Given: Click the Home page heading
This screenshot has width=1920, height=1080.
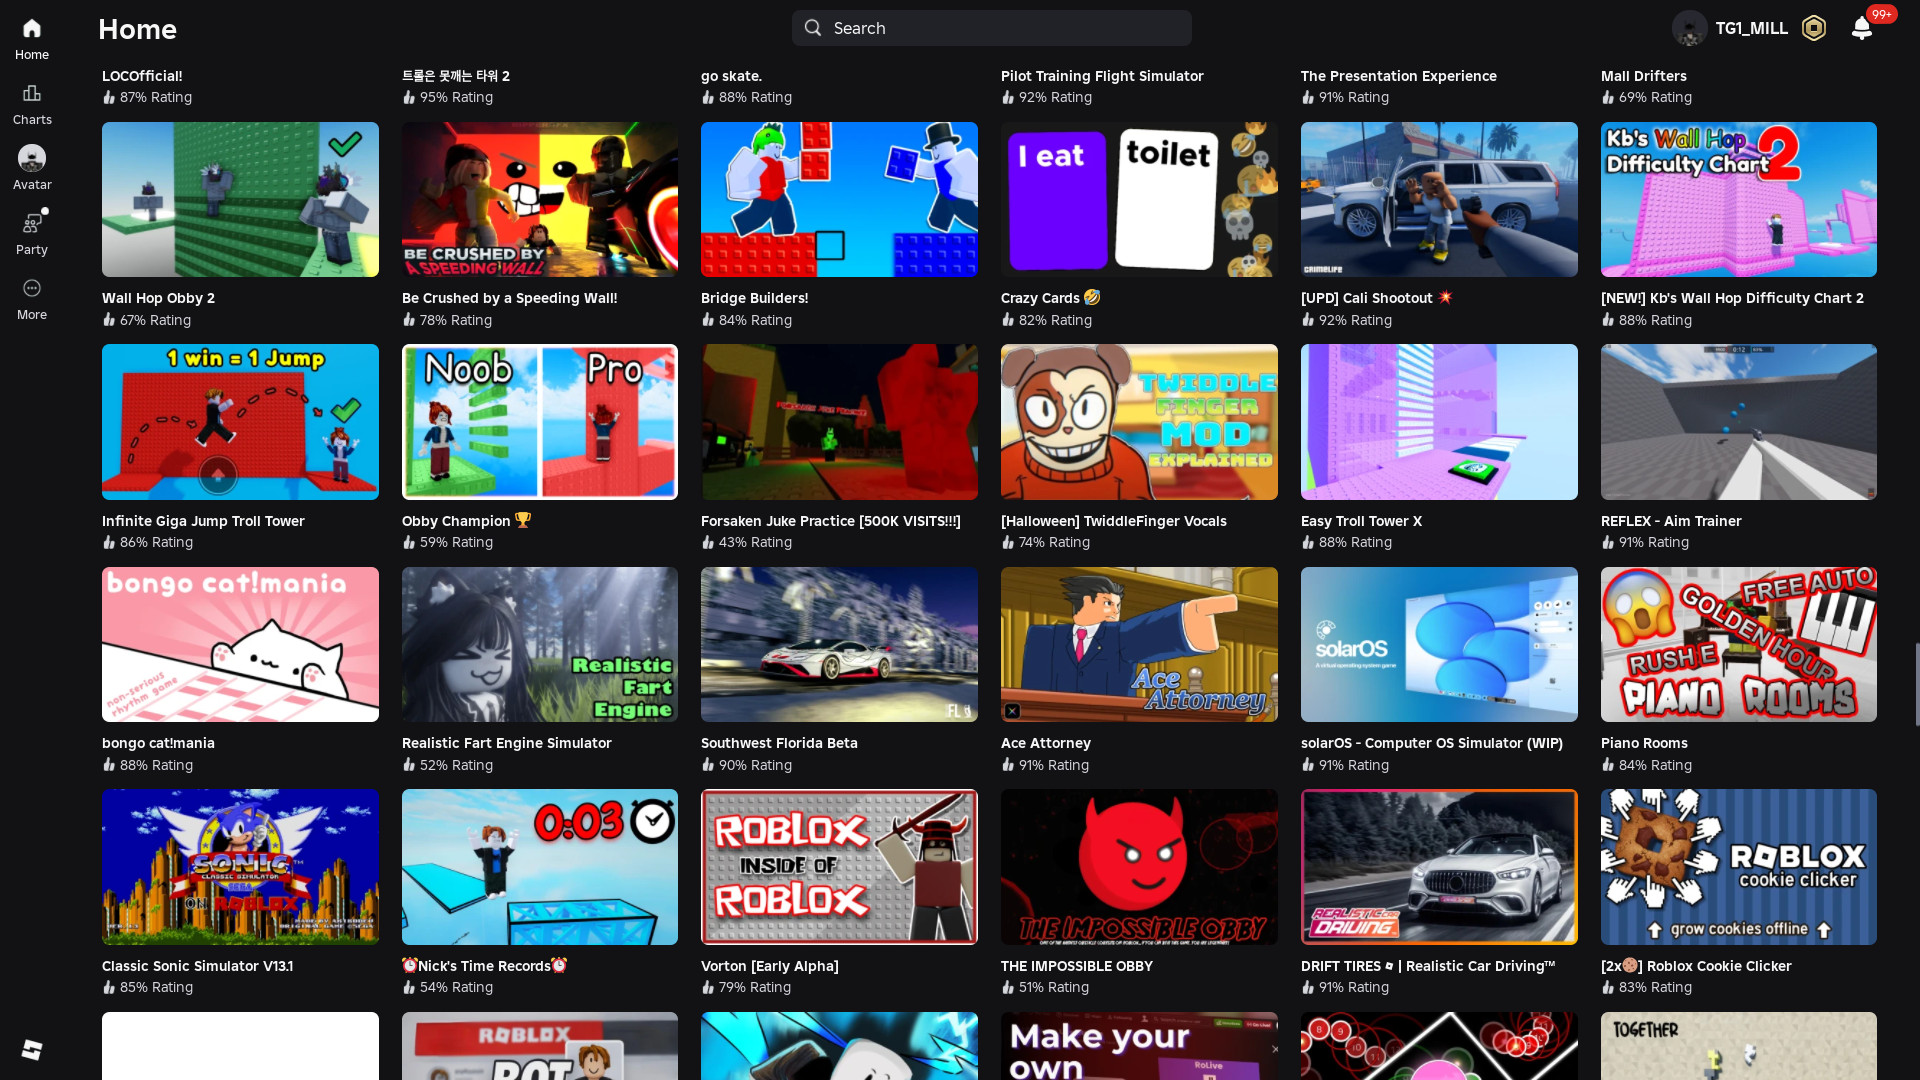Looking at the screenshot, I should click(x=137, y=29).
